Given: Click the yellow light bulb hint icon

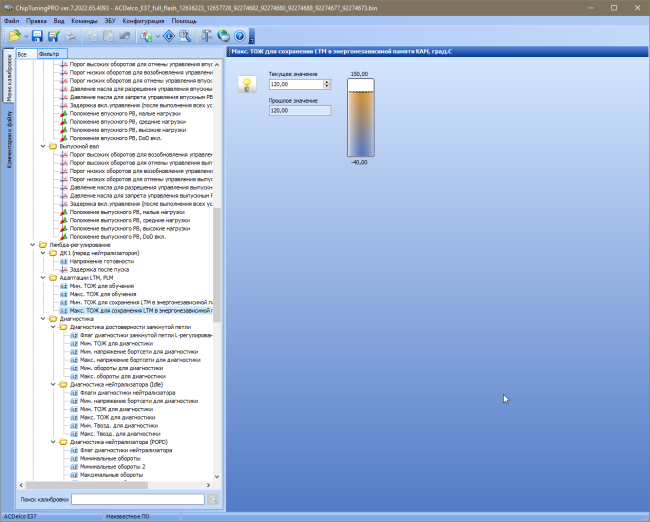Looking at the screenshot, I should 247,84.
